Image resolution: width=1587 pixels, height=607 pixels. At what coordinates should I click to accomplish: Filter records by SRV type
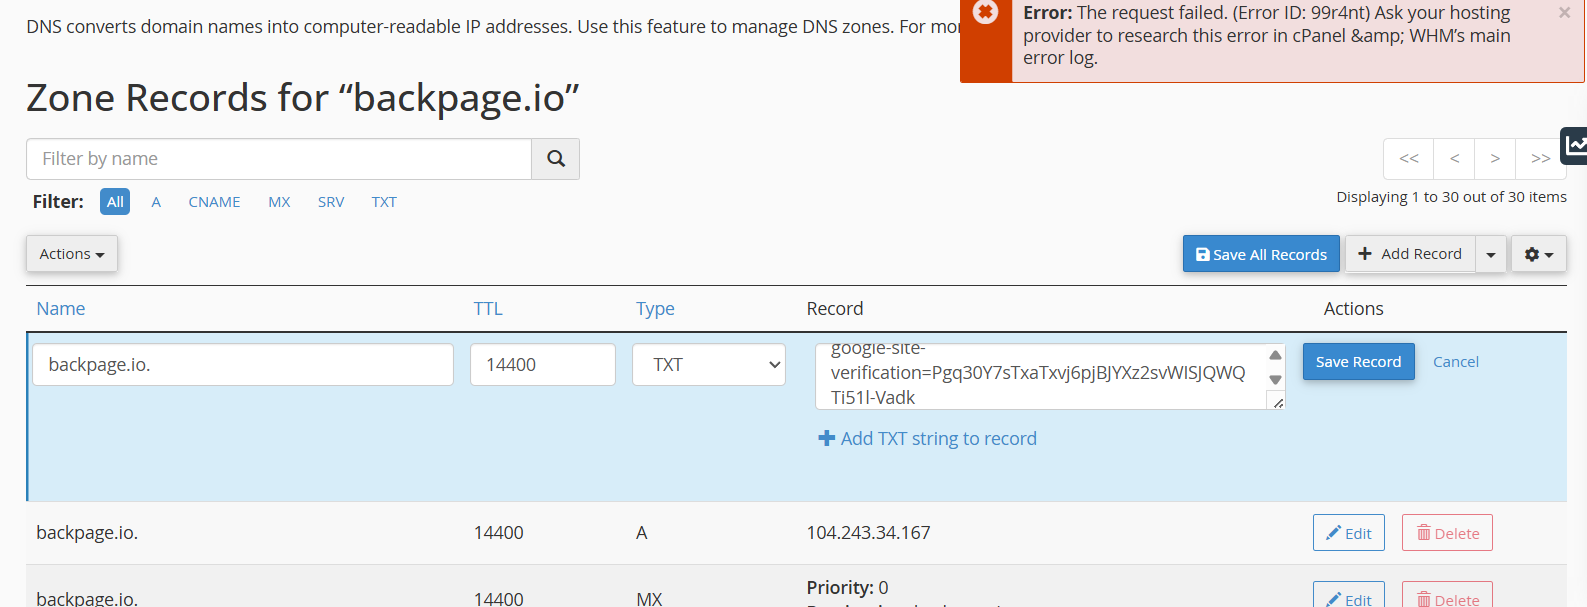331,202
